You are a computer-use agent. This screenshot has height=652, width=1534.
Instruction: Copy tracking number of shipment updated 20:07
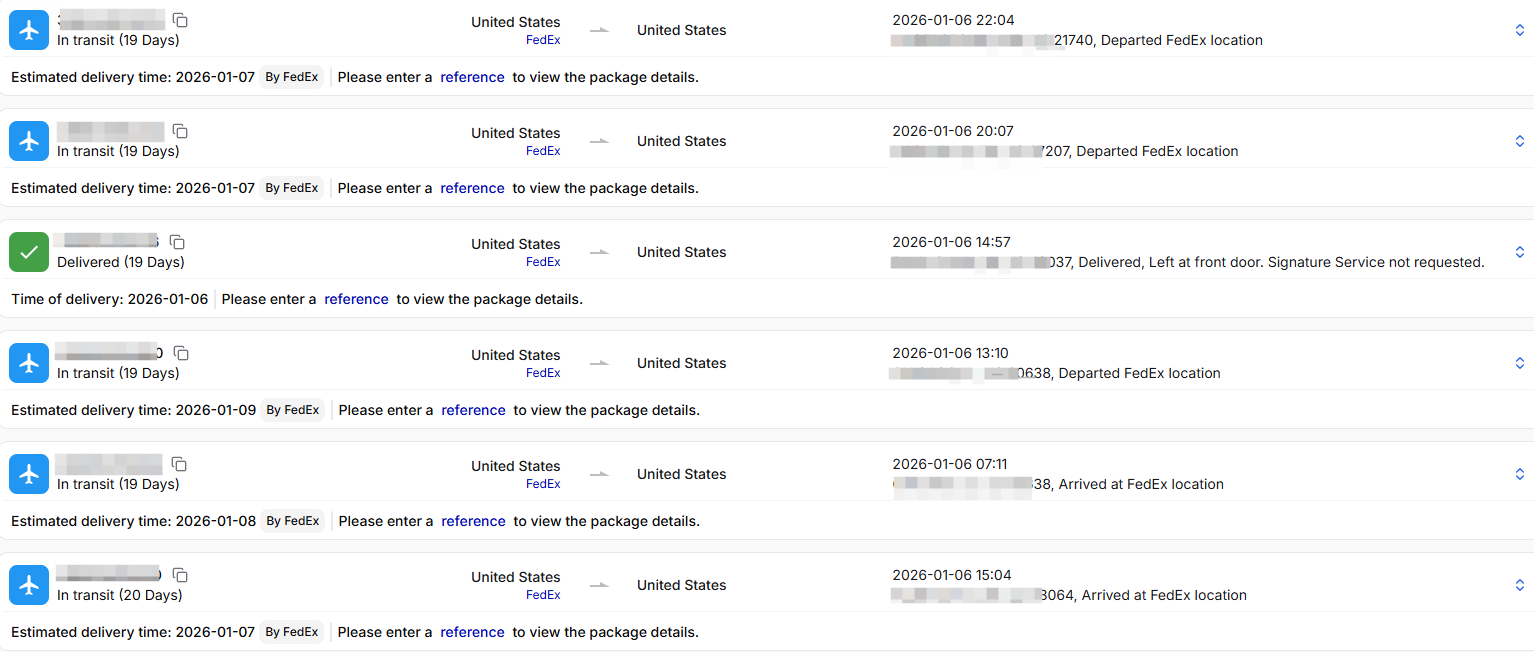pyautogui.click(x=180, y=132)
